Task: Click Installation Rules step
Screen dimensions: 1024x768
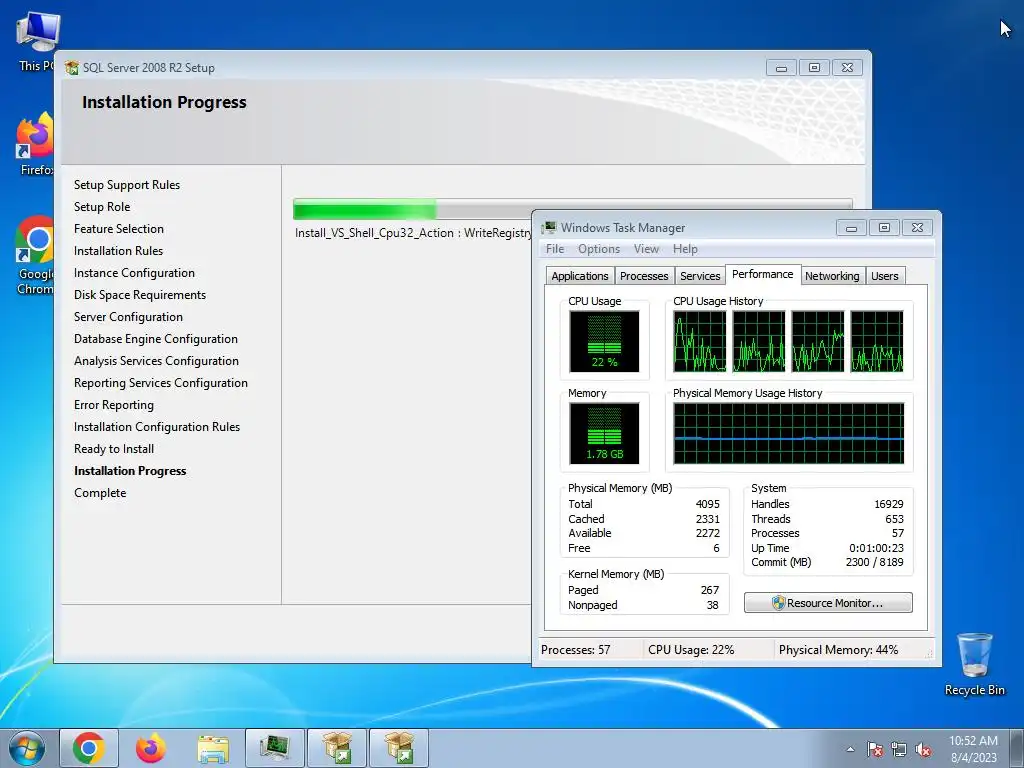Action: coord(118,251)
